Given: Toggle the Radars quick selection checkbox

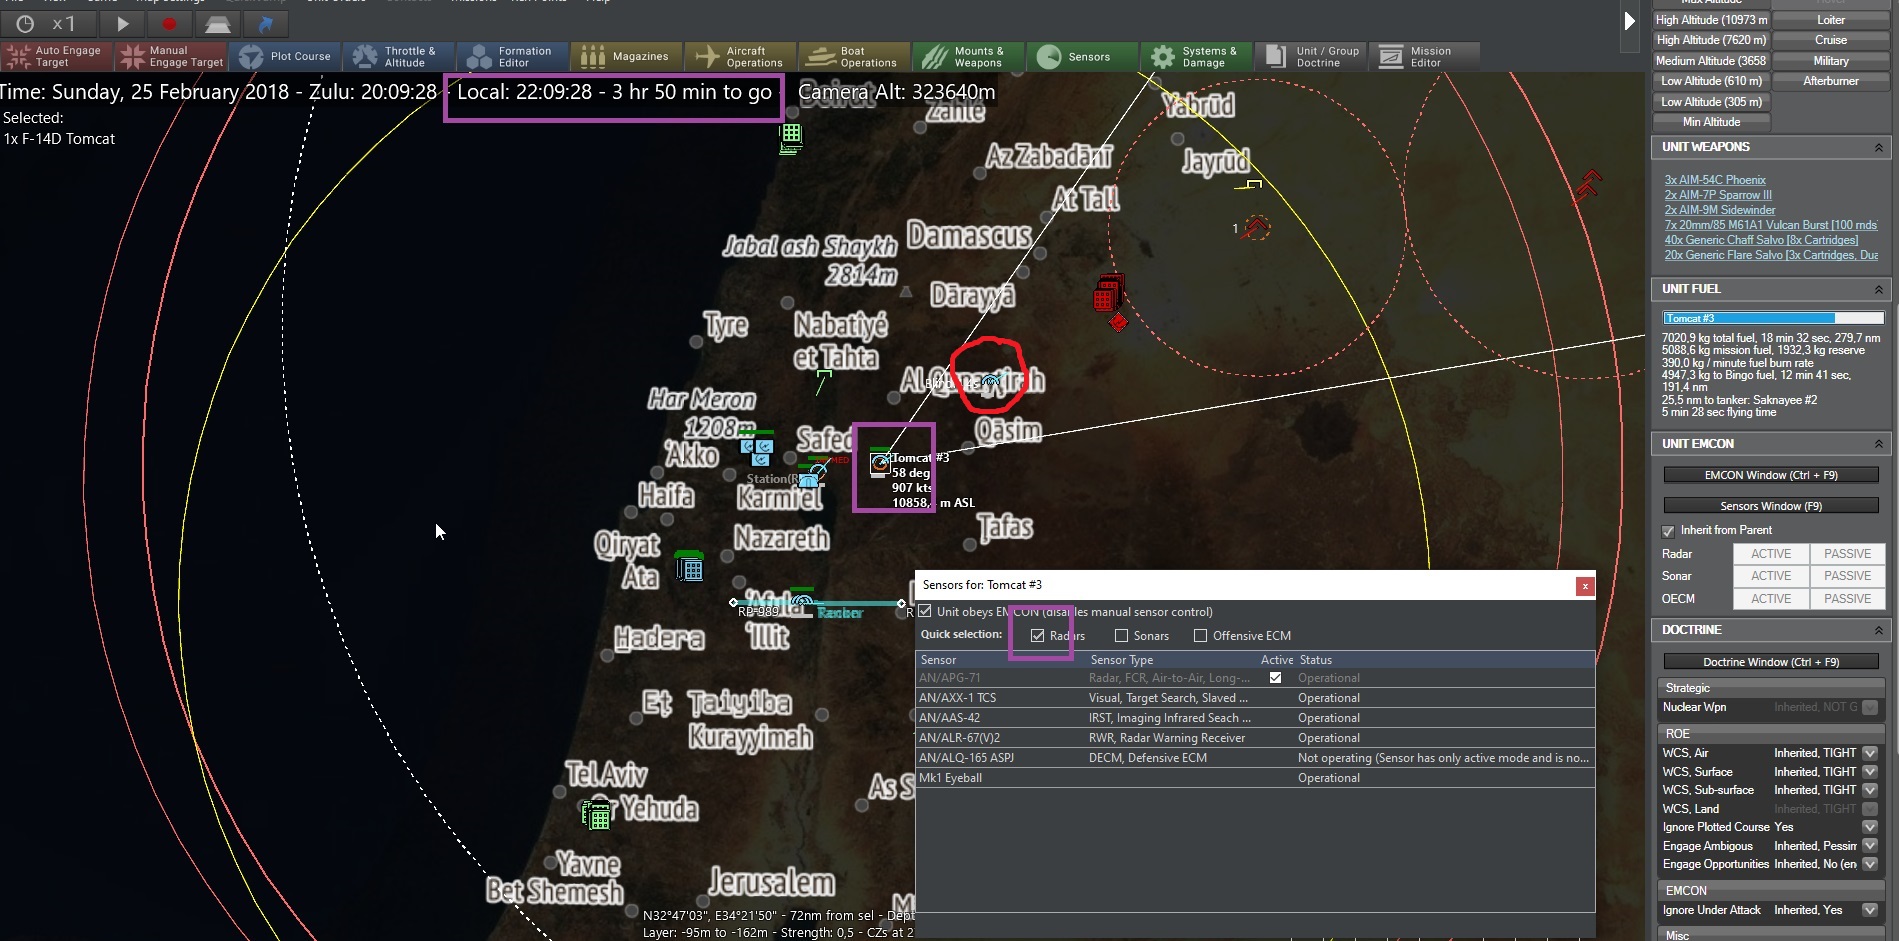Looking at the screenshot, I should click(1038, 635).
